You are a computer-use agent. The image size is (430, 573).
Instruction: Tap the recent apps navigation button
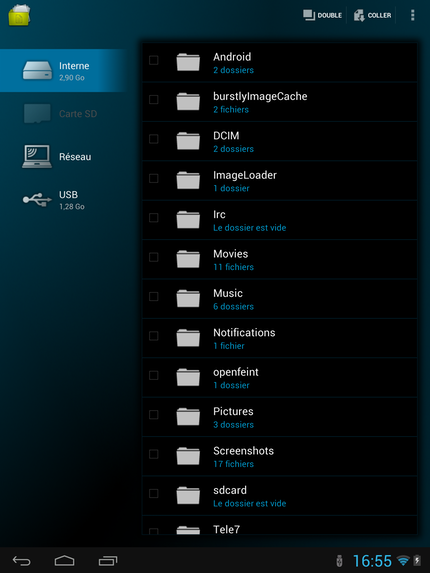(x=108, y=561)
